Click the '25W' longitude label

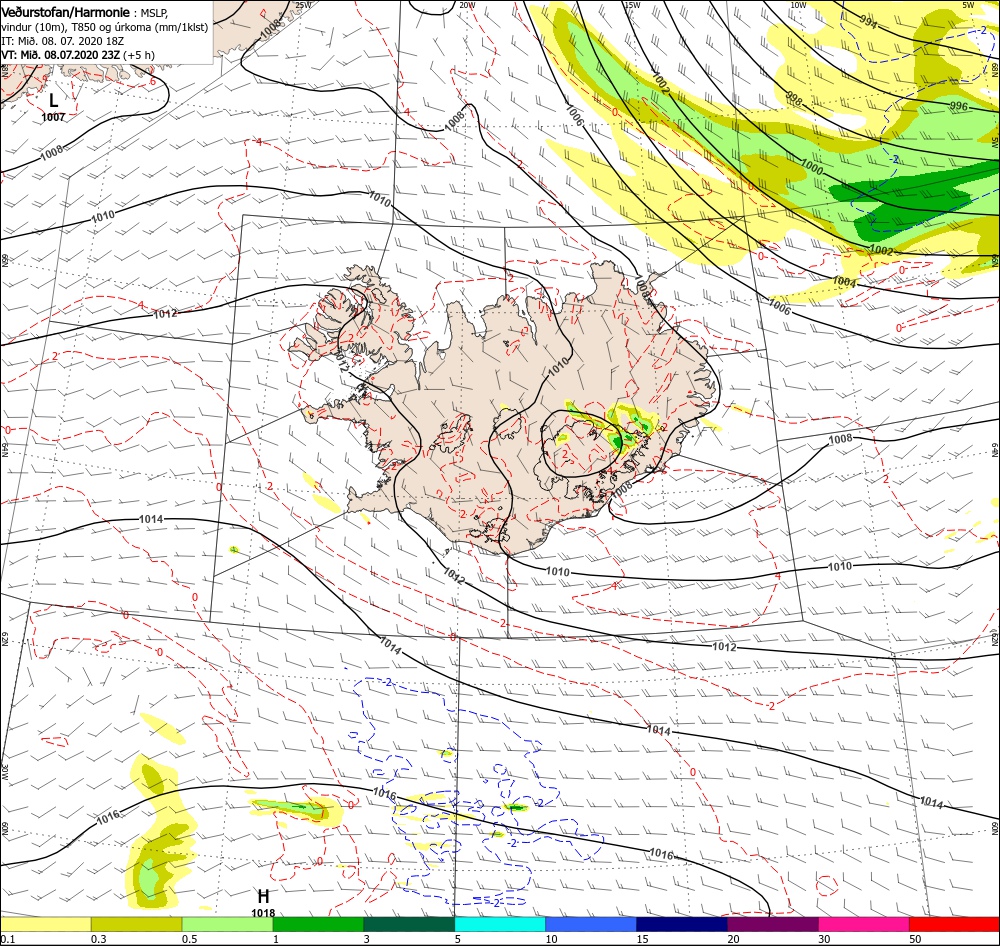click(x=304, y=5)
